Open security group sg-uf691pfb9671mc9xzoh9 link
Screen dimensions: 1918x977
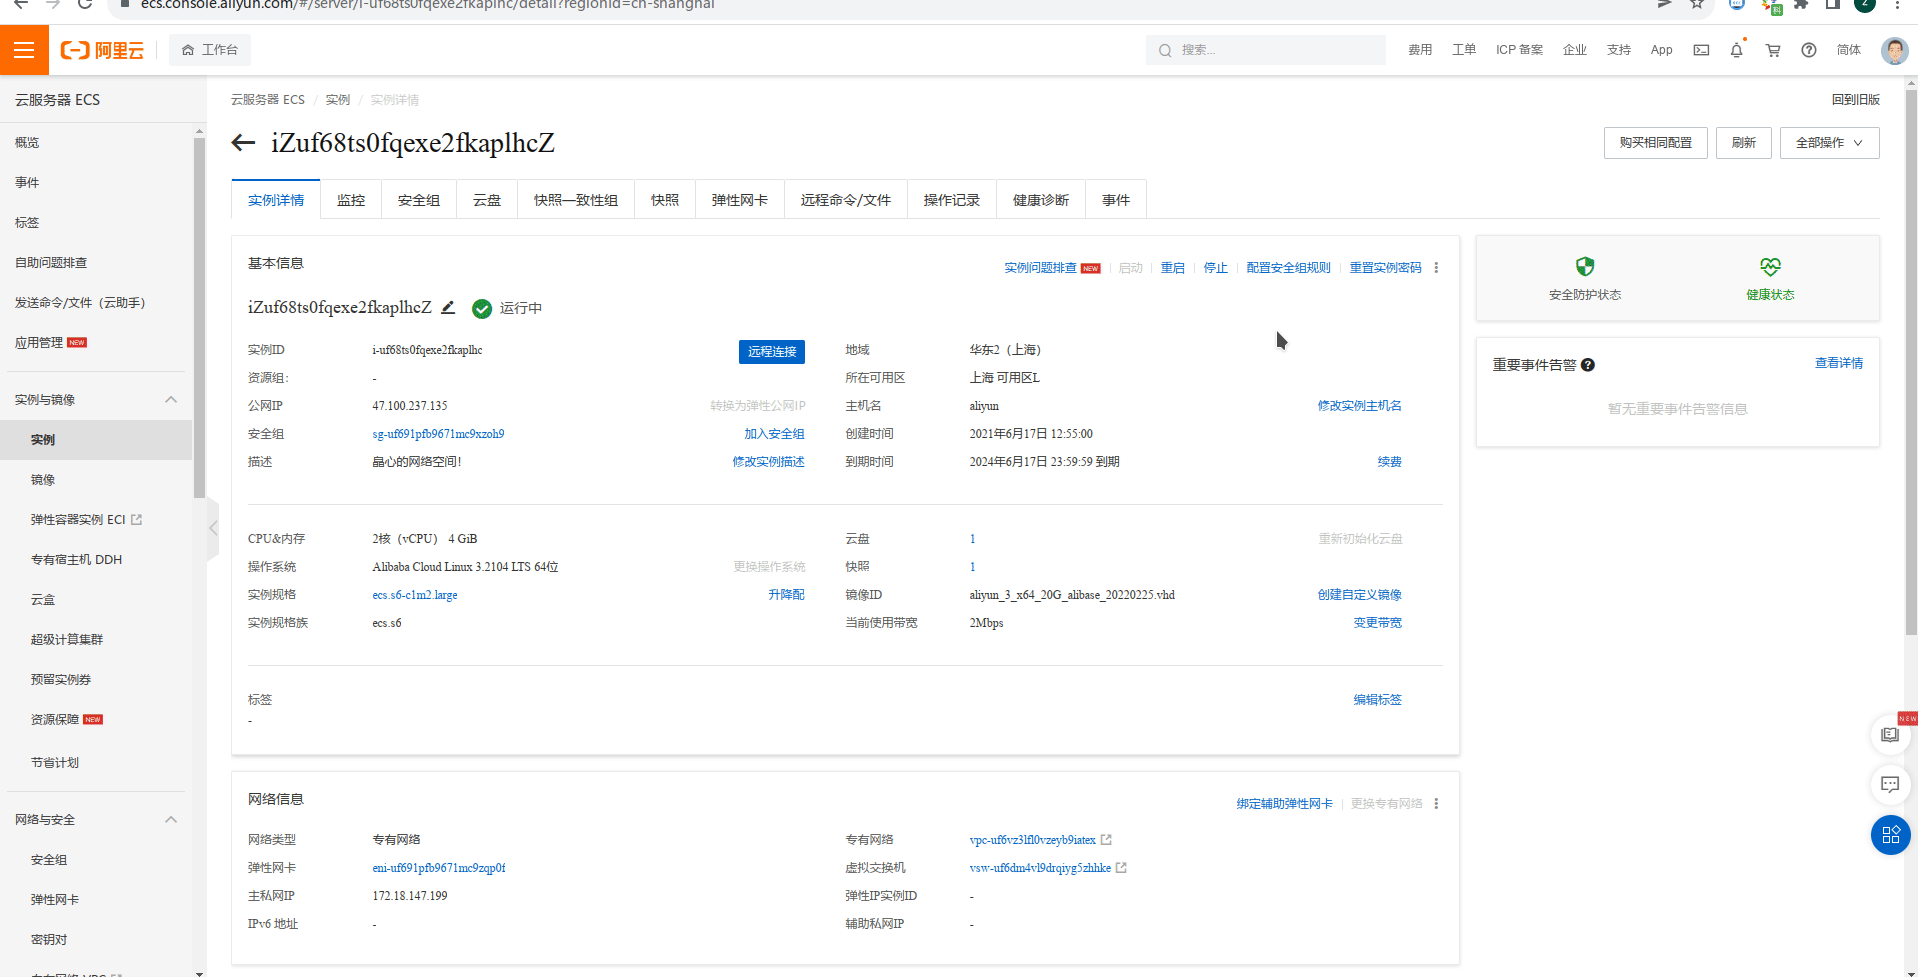click(x=438, y=434)
